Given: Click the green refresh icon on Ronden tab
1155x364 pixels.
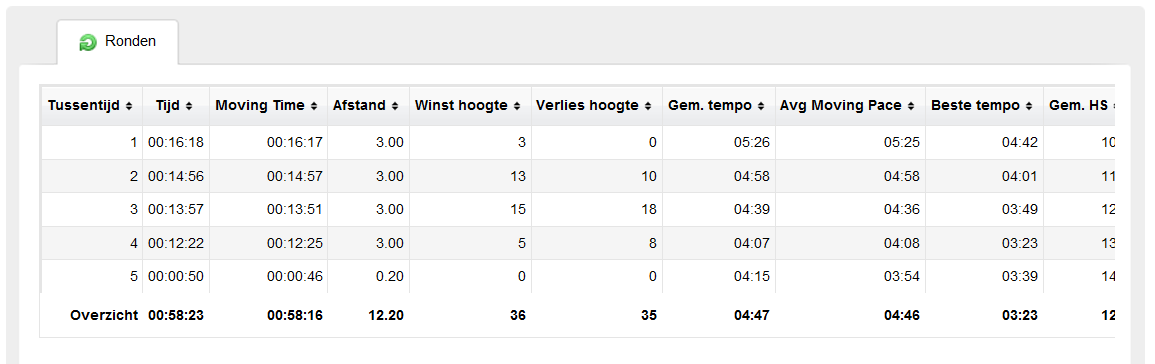Looking at the screenshot, I should (x=88, y=43).
